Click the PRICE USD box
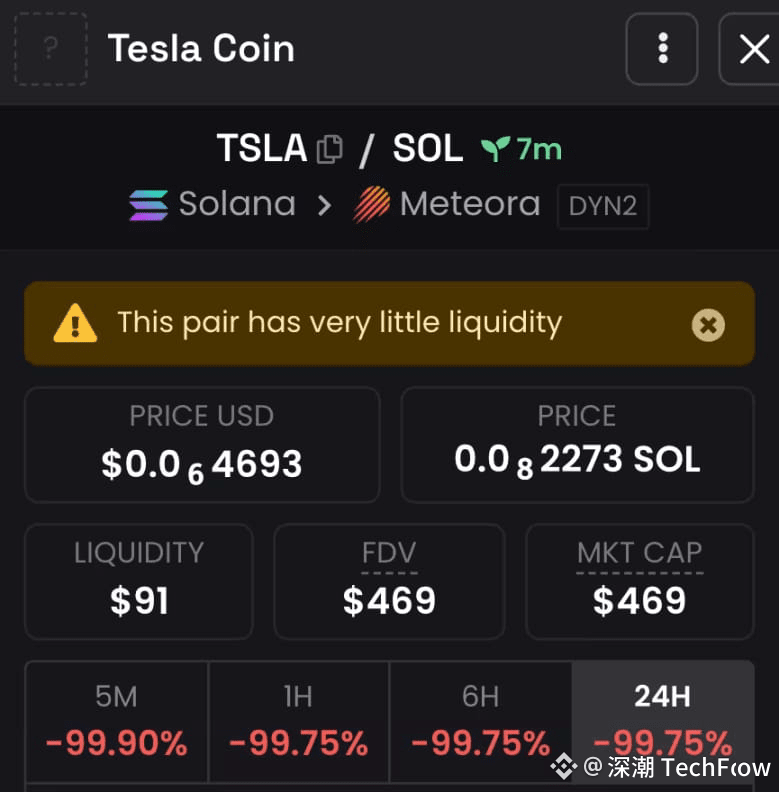The height and width of the screenshot is (792, 779). [202, 444]
